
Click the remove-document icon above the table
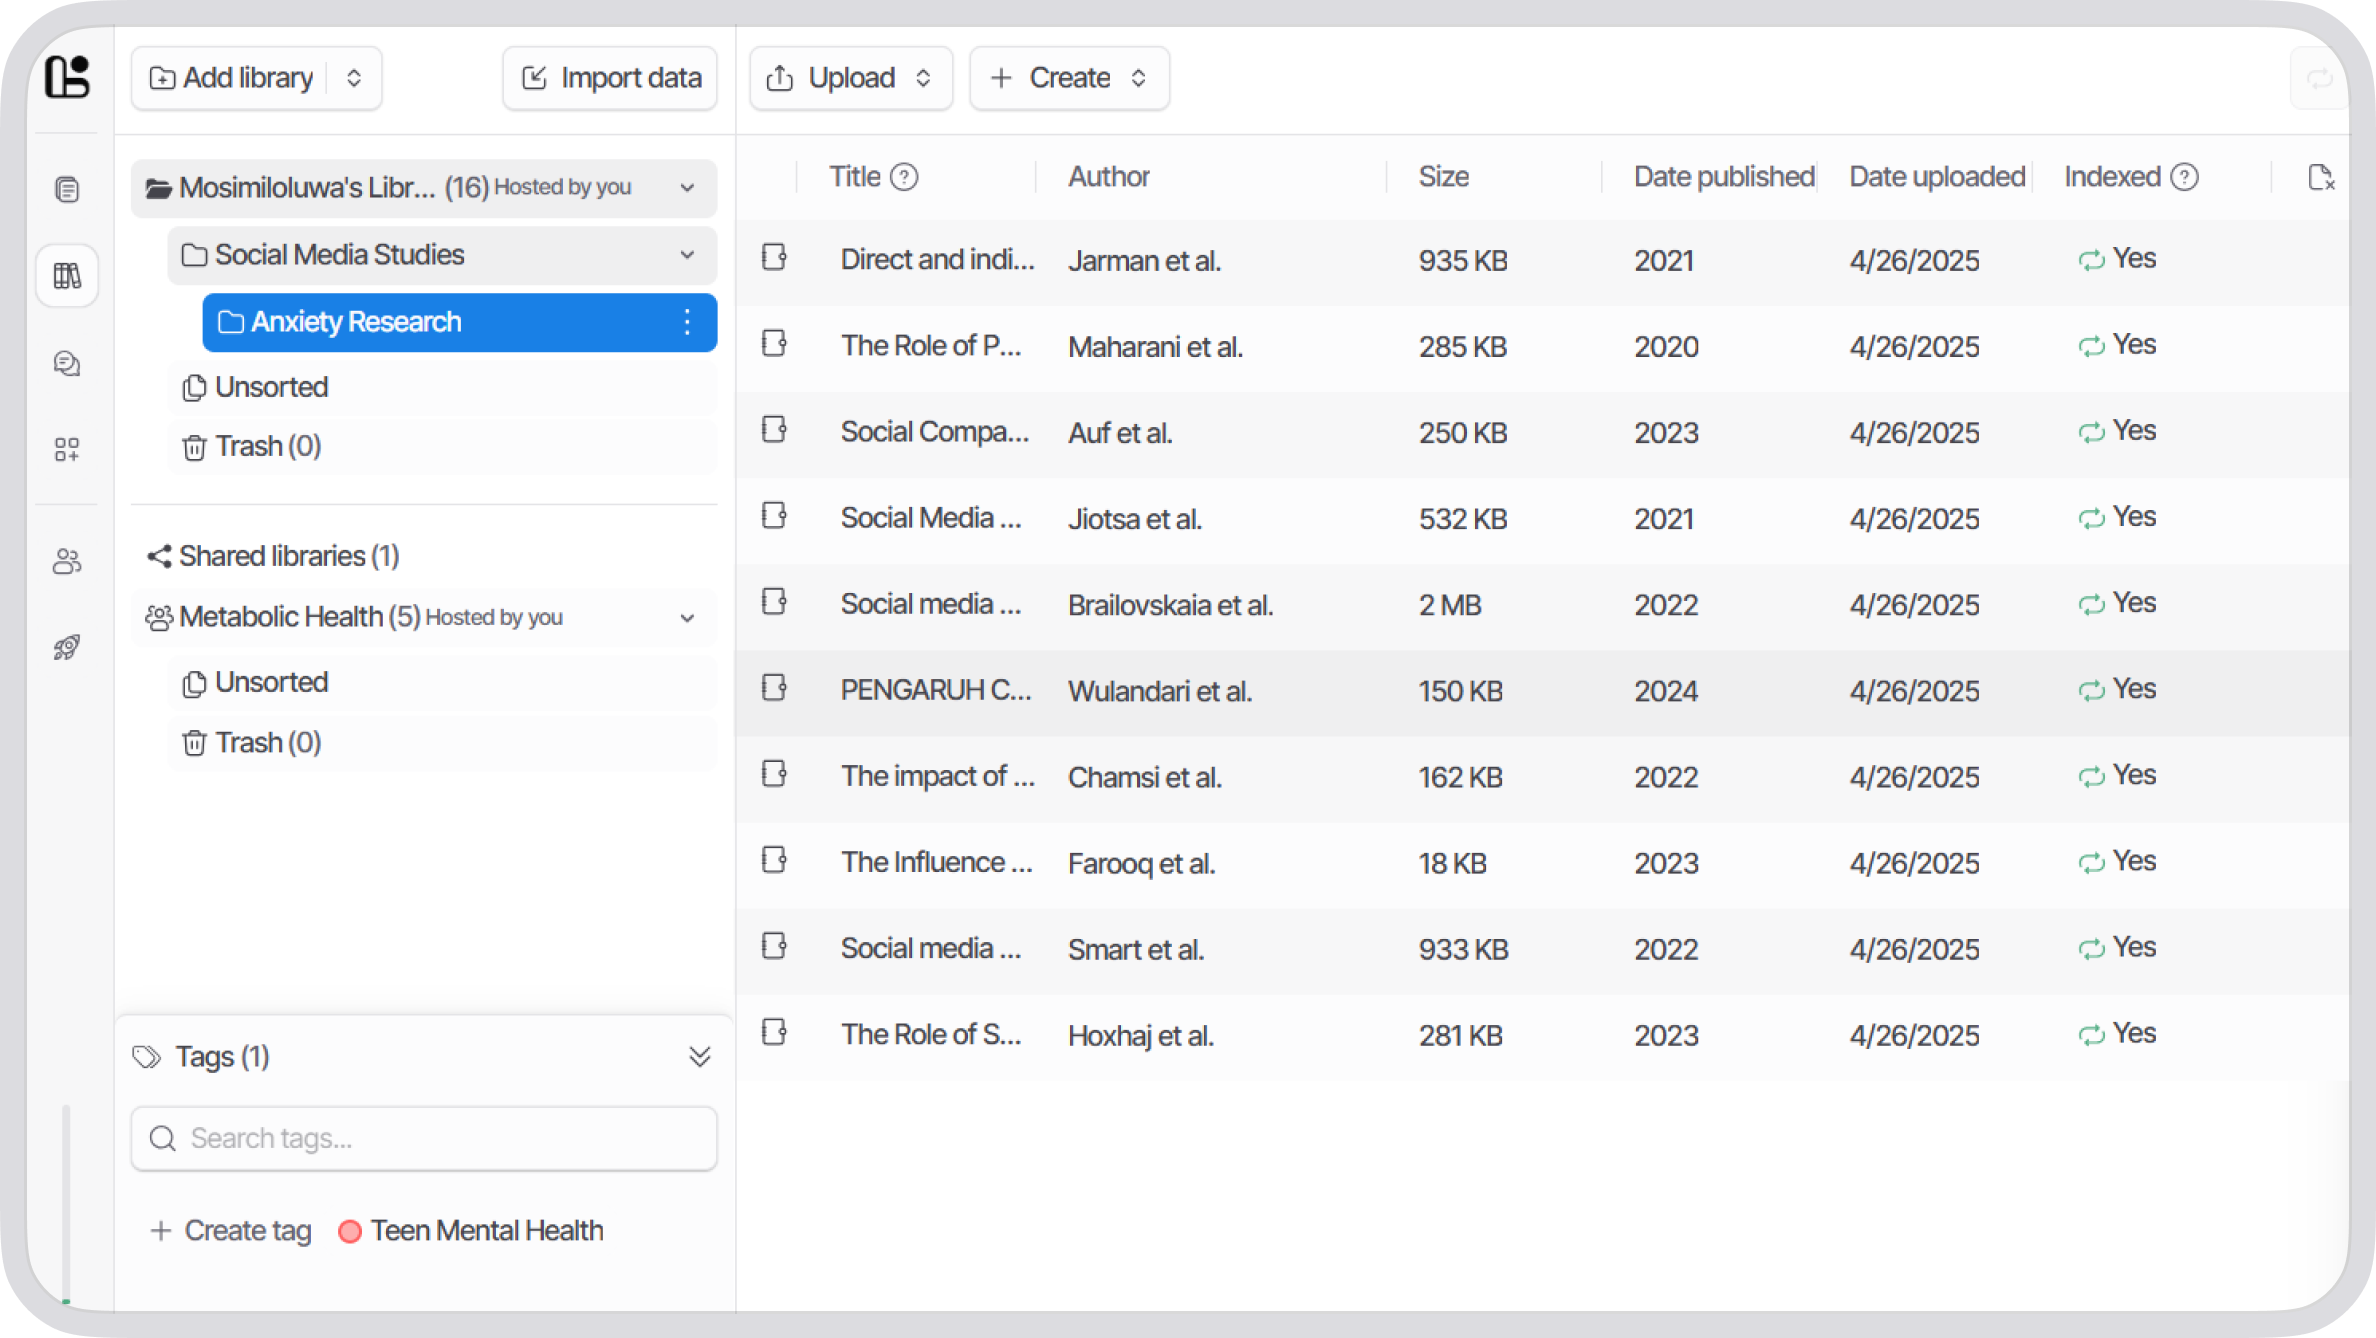[2323, 176]
